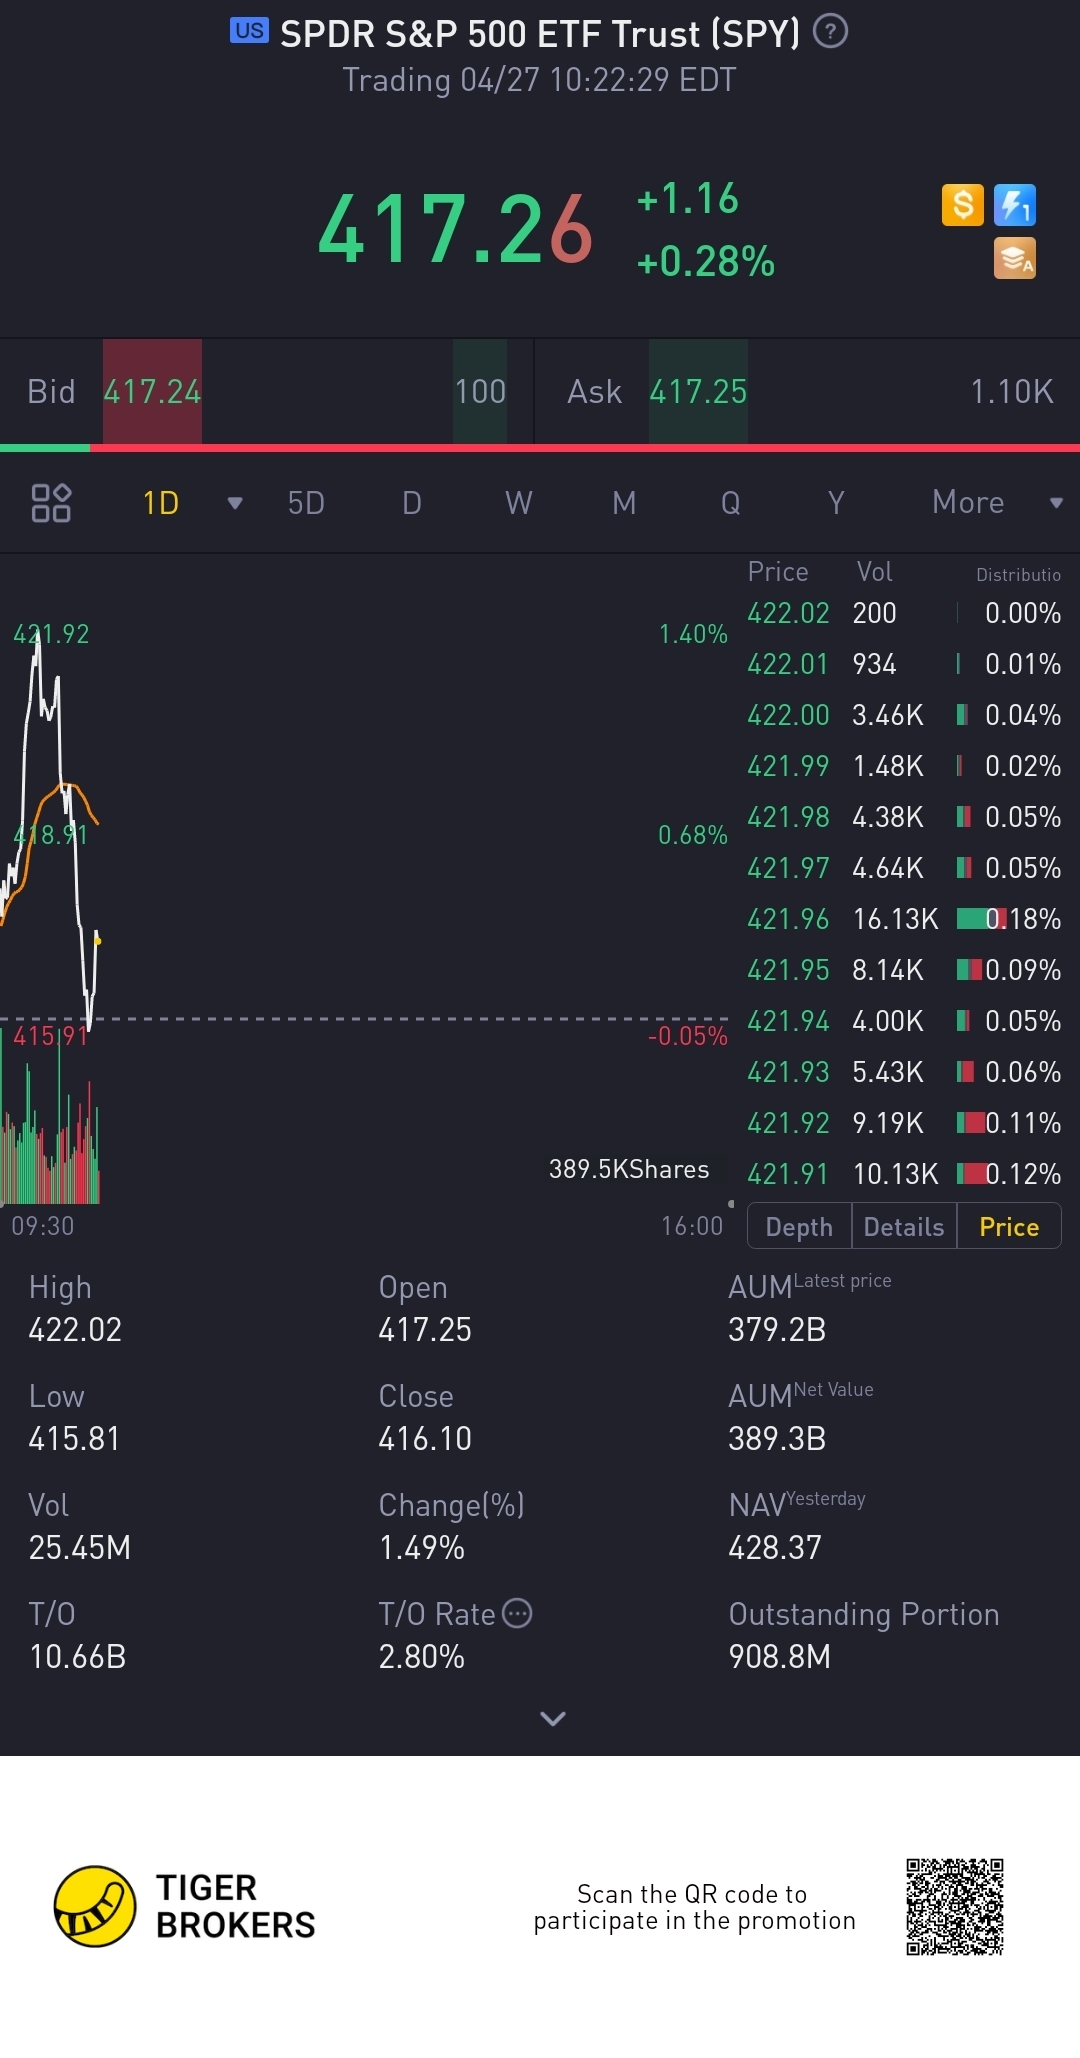1080x2058 pixels.
Task: Tap the +0.28% change value
Action: click(x=706, y=262)
